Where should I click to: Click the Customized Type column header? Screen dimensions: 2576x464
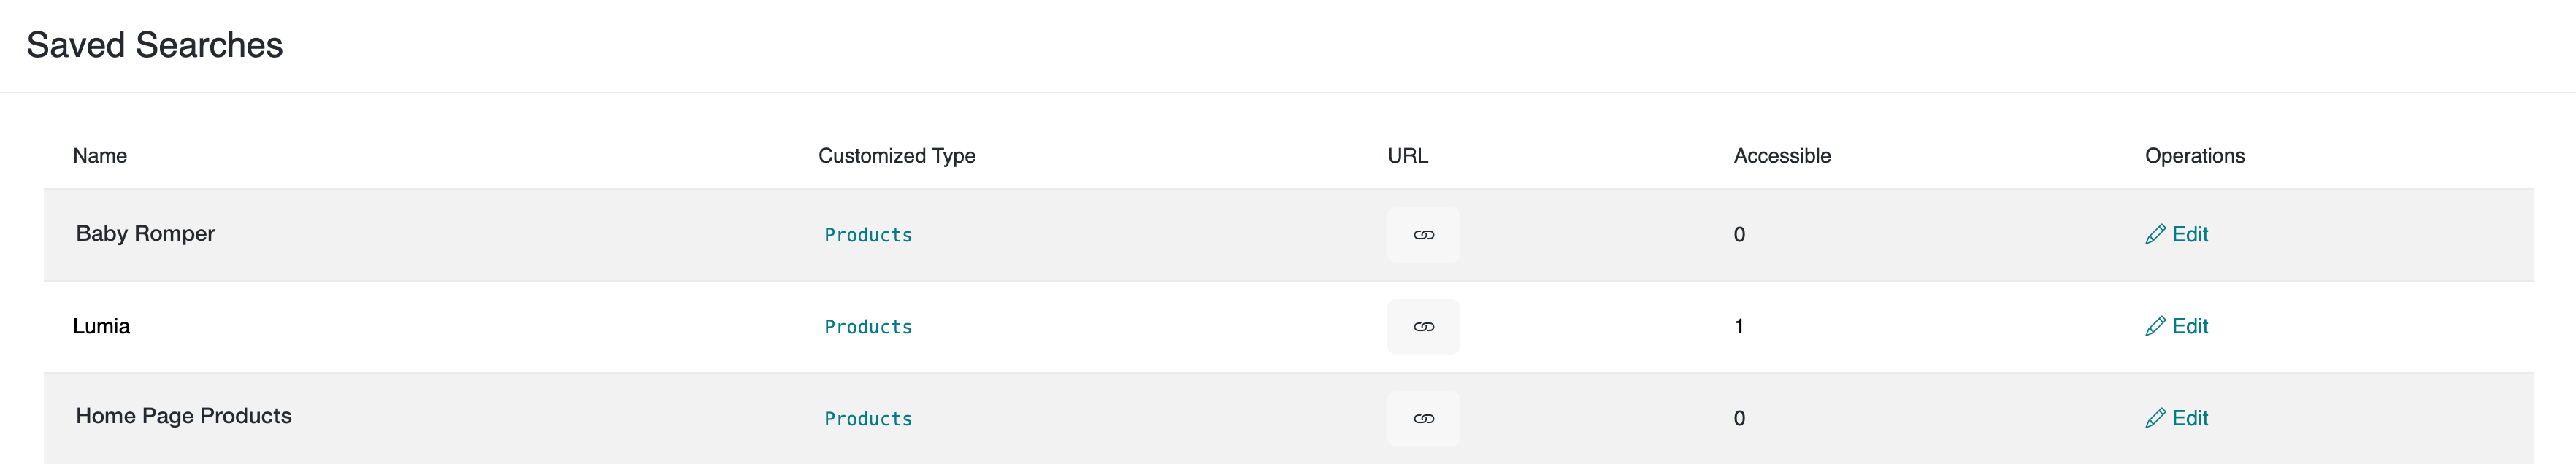point(896,156)
